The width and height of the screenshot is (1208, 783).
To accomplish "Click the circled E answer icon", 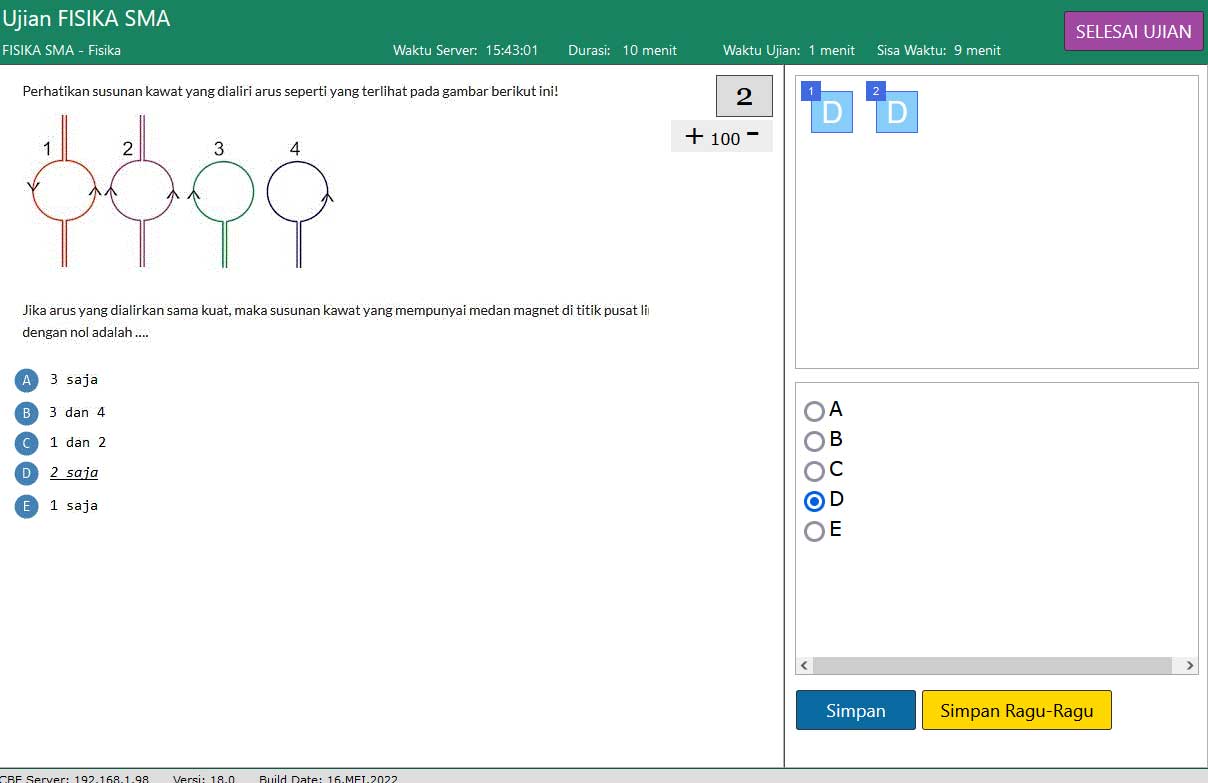I will (27, 506).
